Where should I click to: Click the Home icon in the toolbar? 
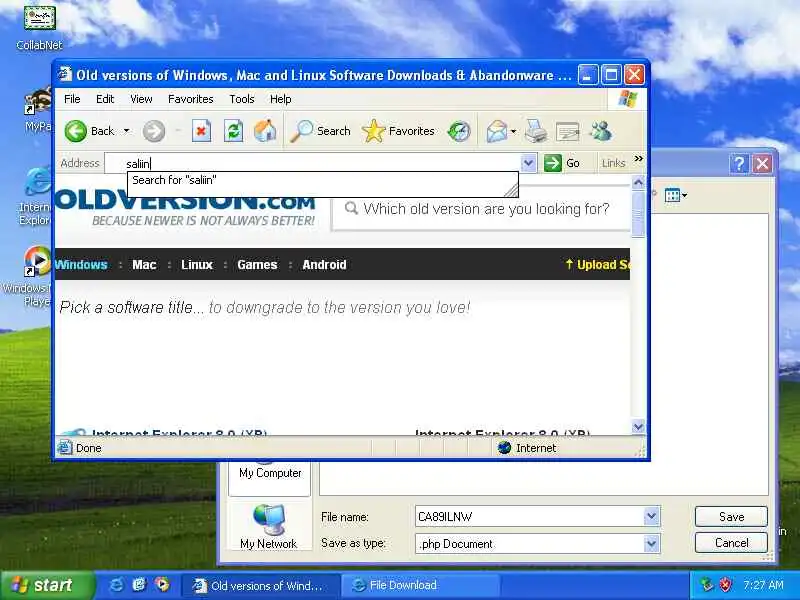[x=265, y=131]
